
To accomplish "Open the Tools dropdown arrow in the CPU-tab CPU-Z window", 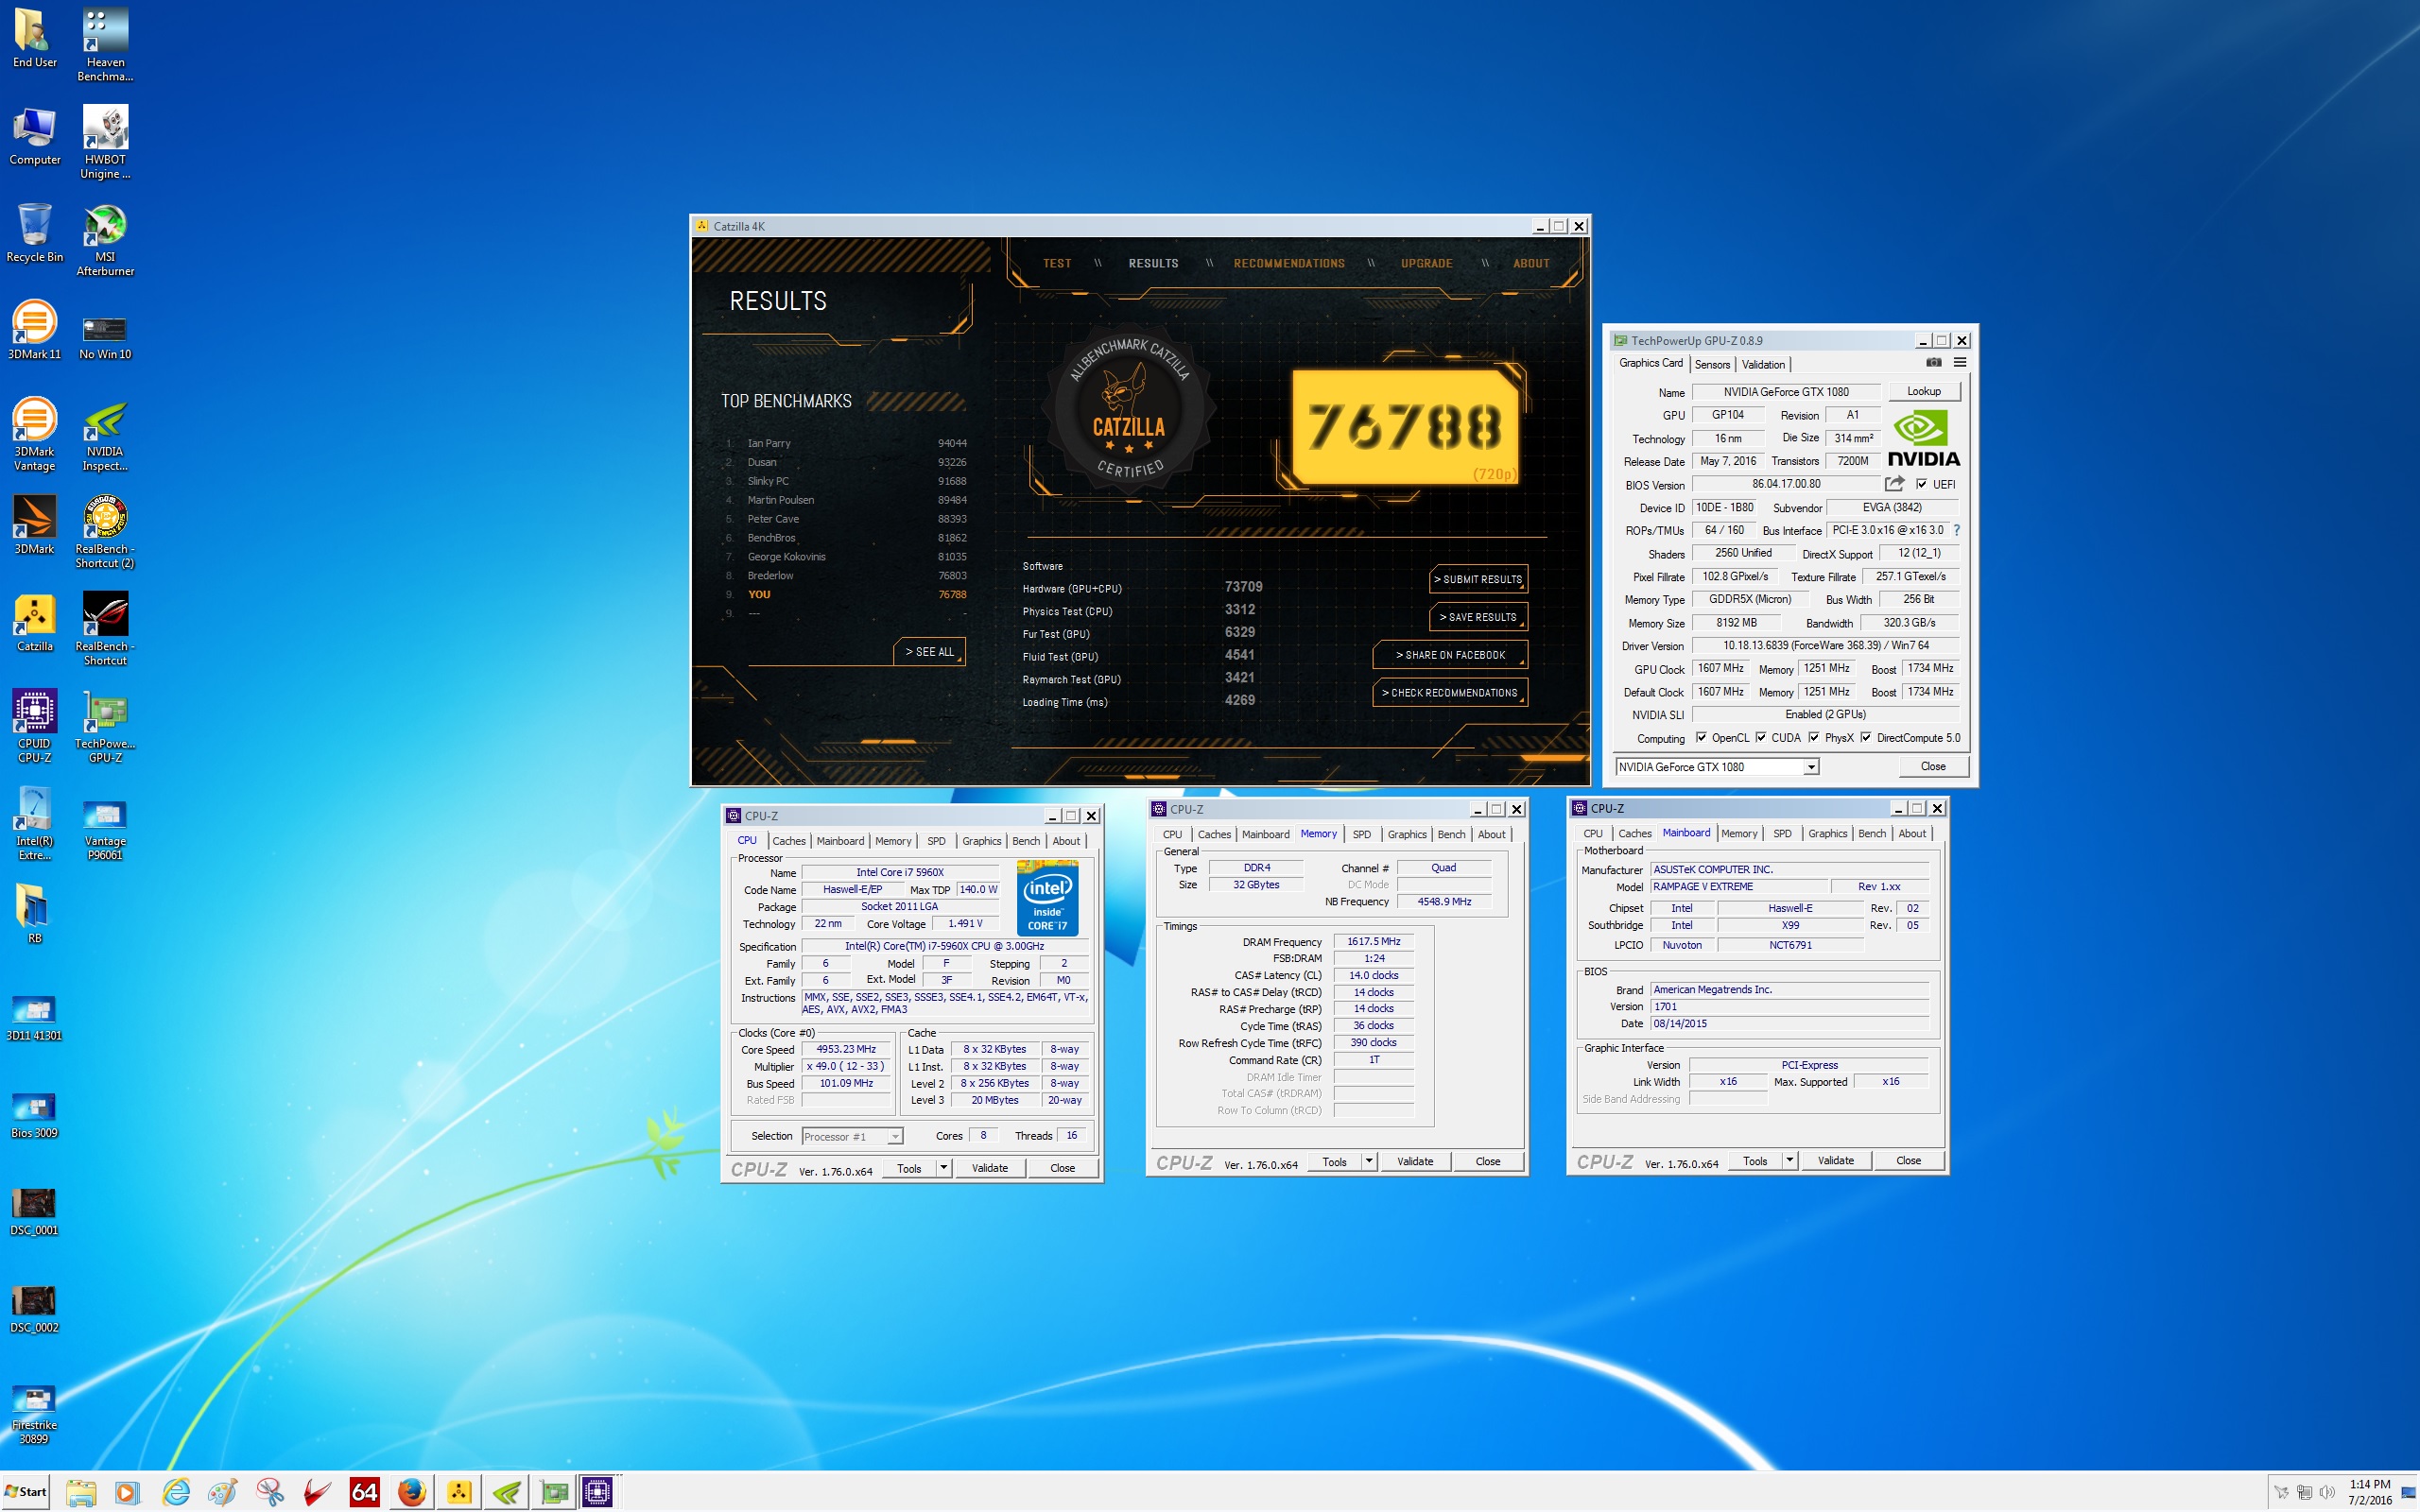I will click(943, 1167).
